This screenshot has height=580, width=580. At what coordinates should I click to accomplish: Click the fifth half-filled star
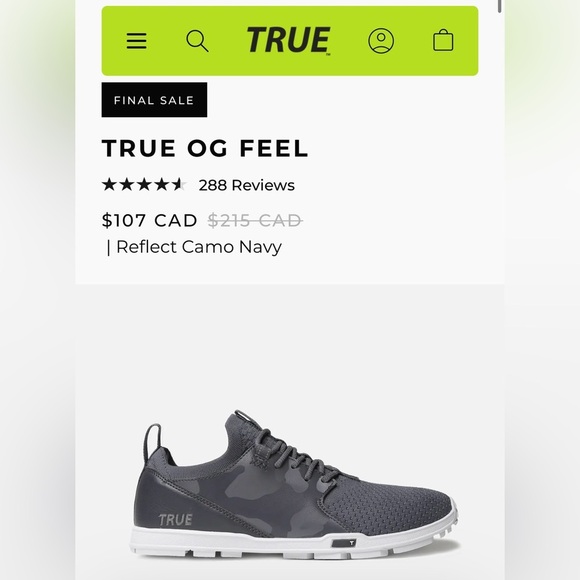[x=179, y=184]
